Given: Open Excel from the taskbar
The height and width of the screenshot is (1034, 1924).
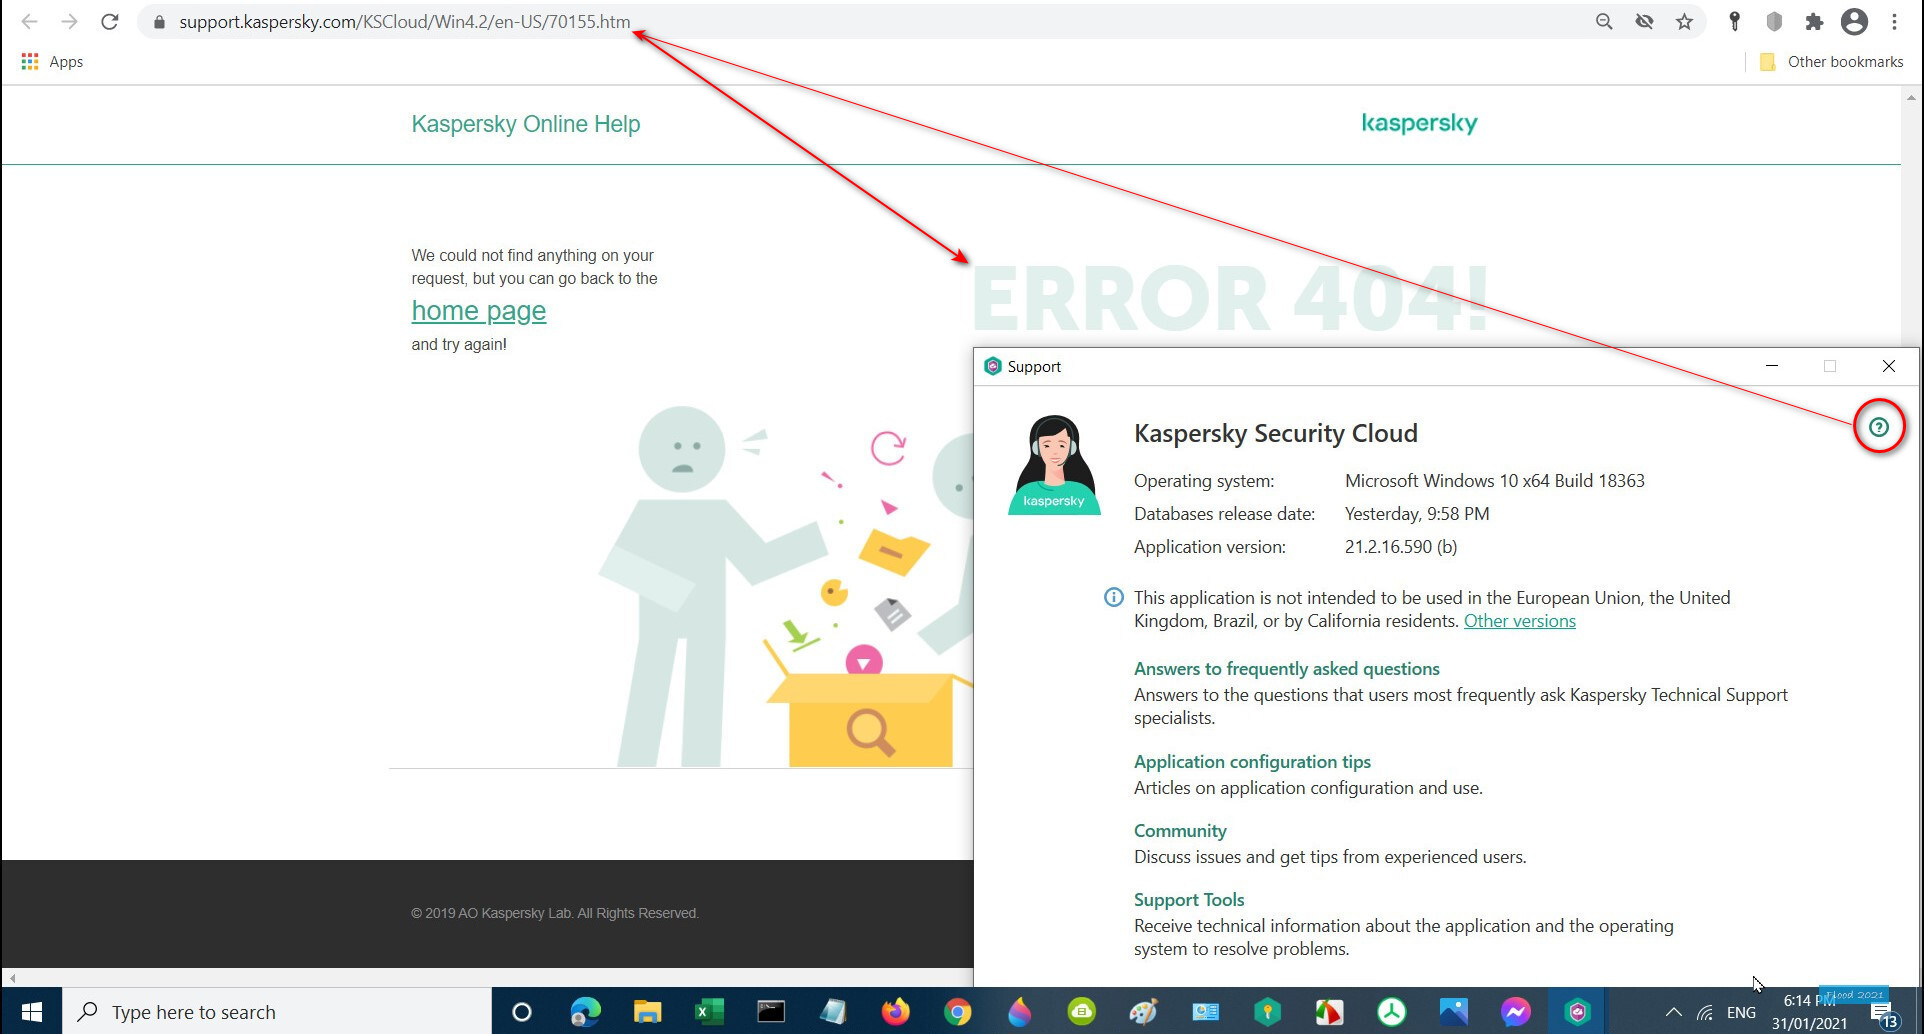Looking at the screenshot, I should (709, 1012).
